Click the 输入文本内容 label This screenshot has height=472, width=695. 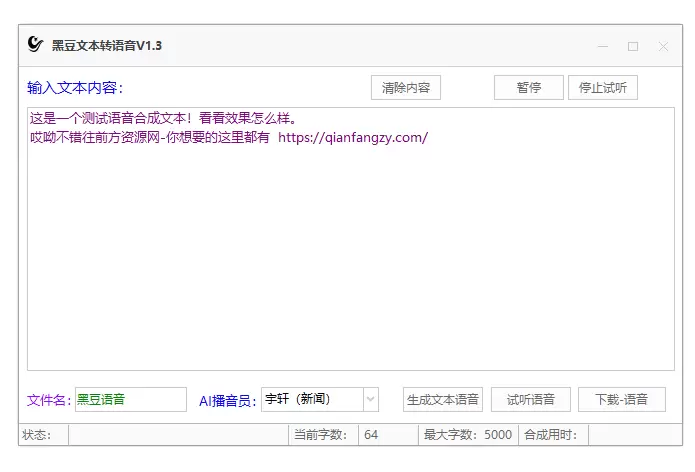pyautogui.click(x=75, y=88)
